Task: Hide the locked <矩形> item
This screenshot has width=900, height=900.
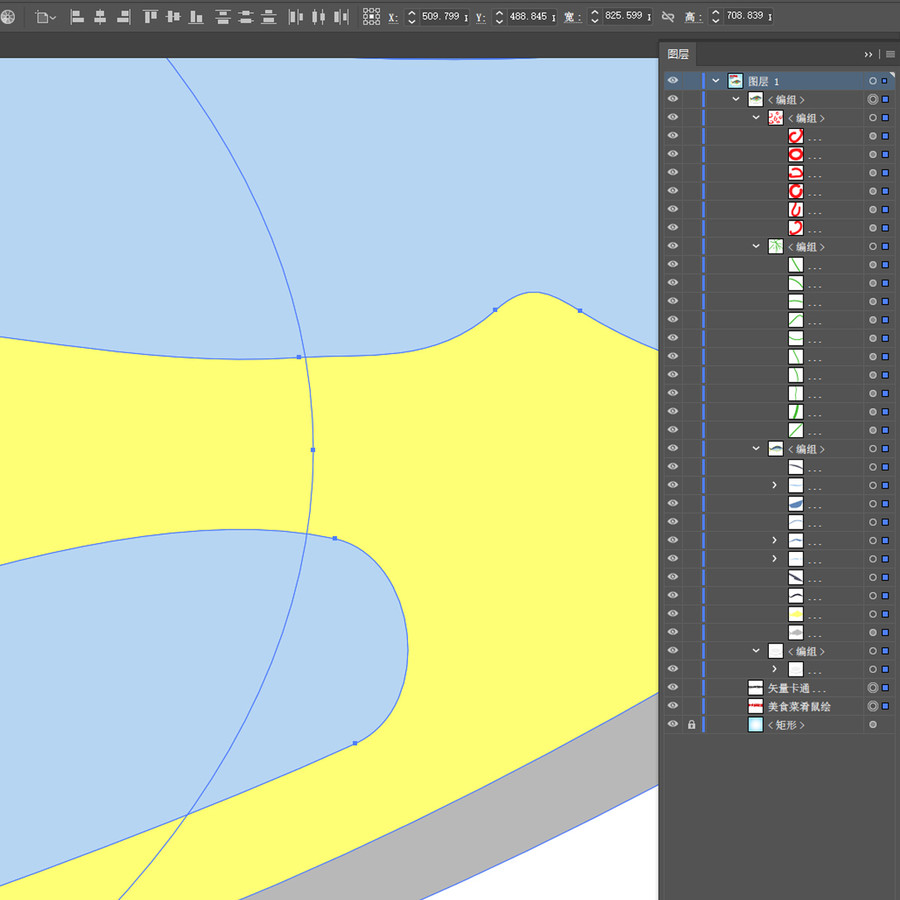Action: click(x=673, y=724)
